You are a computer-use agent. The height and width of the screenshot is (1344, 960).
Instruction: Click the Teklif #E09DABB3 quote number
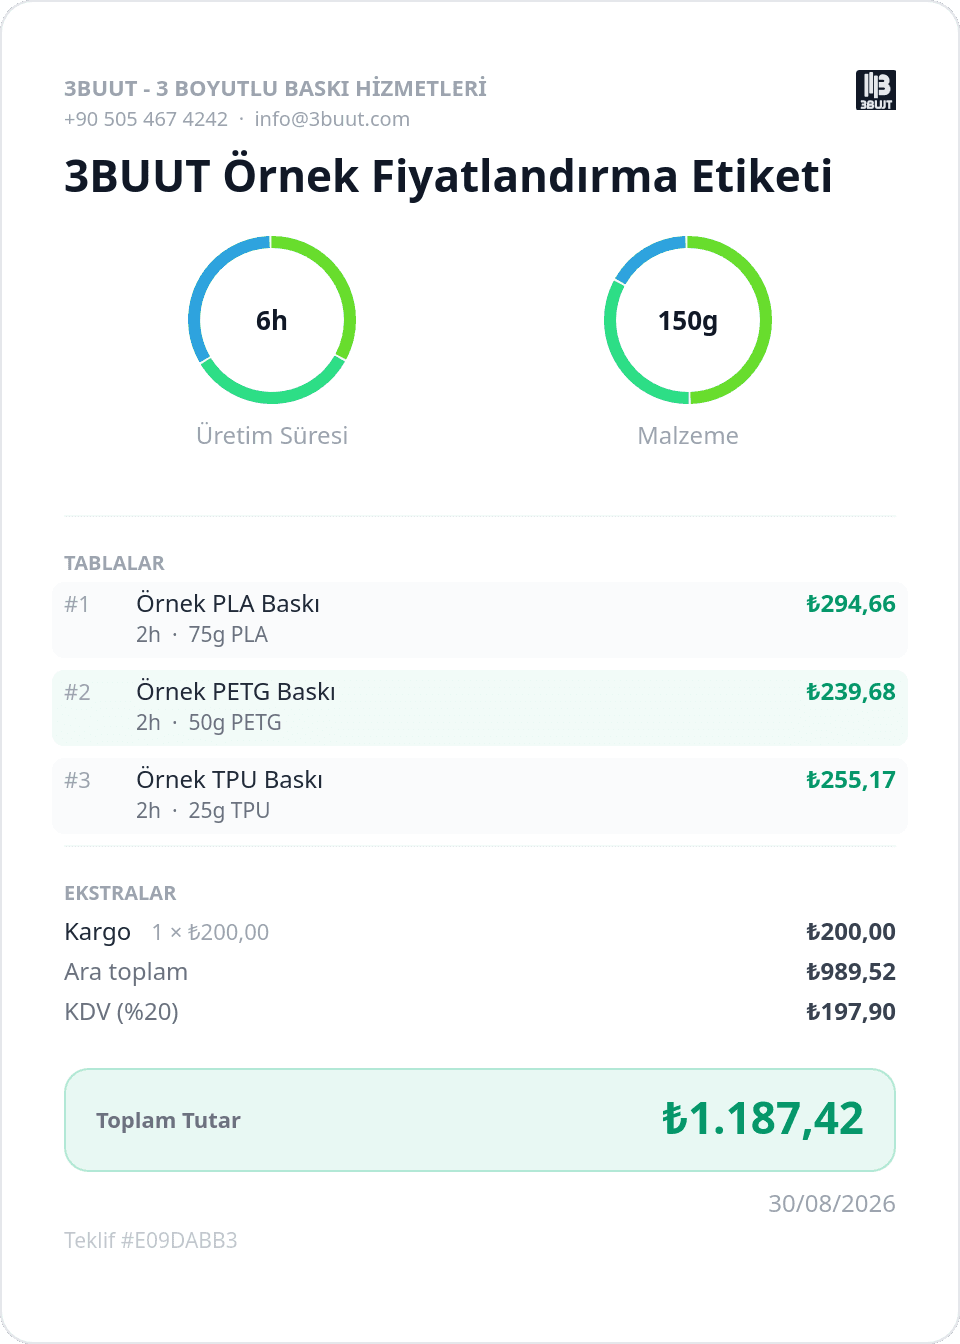point(151,1241)
